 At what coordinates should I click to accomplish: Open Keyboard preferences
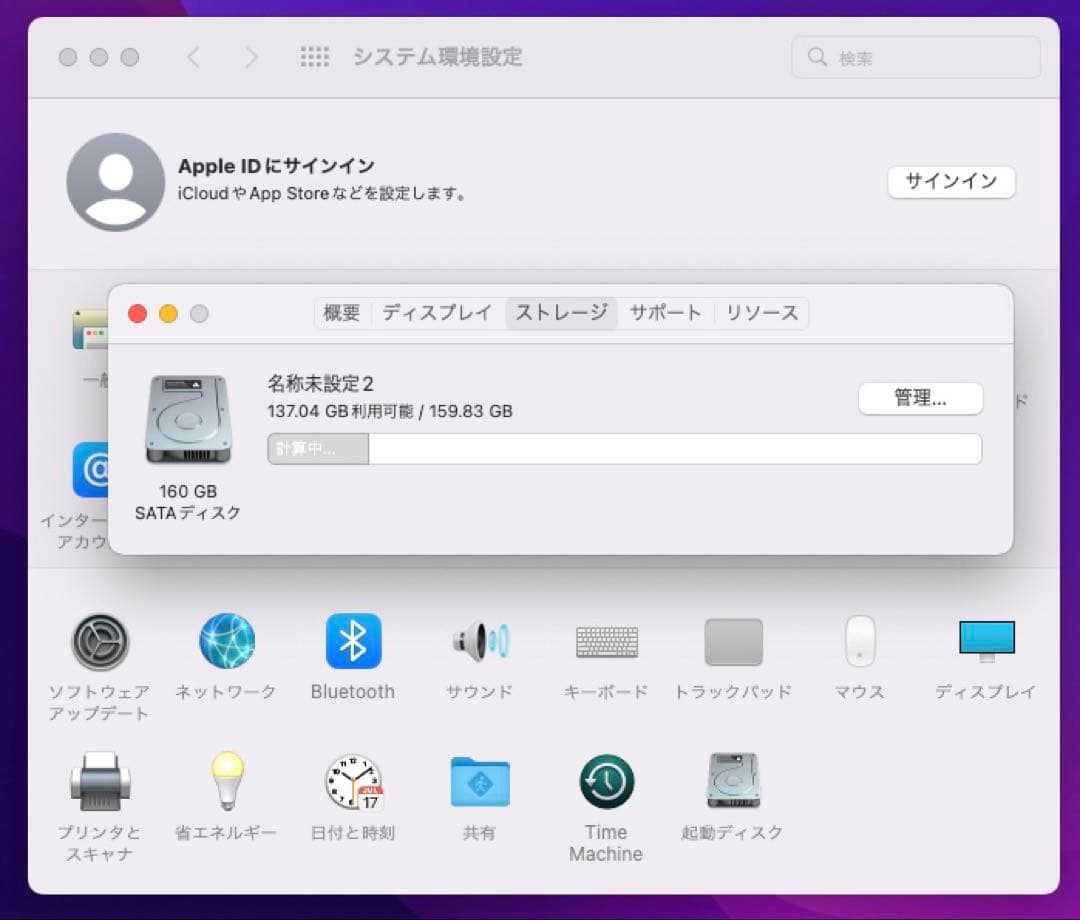[605, 643]
